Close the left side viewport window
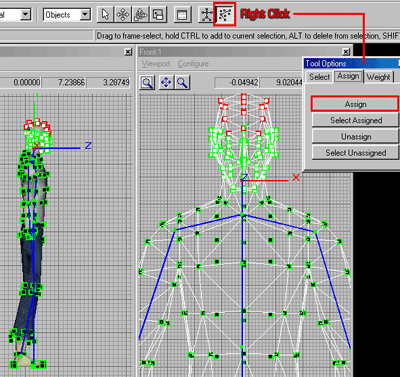Screen dimensions: 400x377 coord(128,52)
